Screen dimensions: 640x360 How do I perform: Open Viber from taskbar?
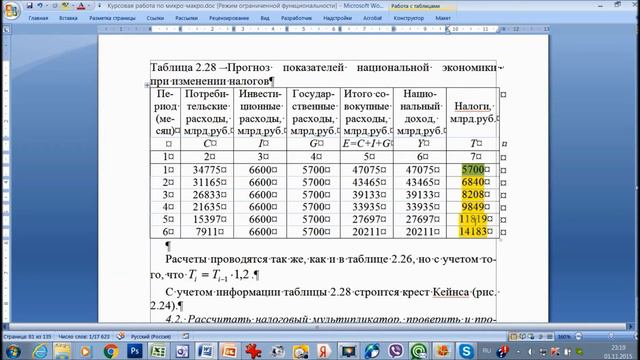pos(395,351)
